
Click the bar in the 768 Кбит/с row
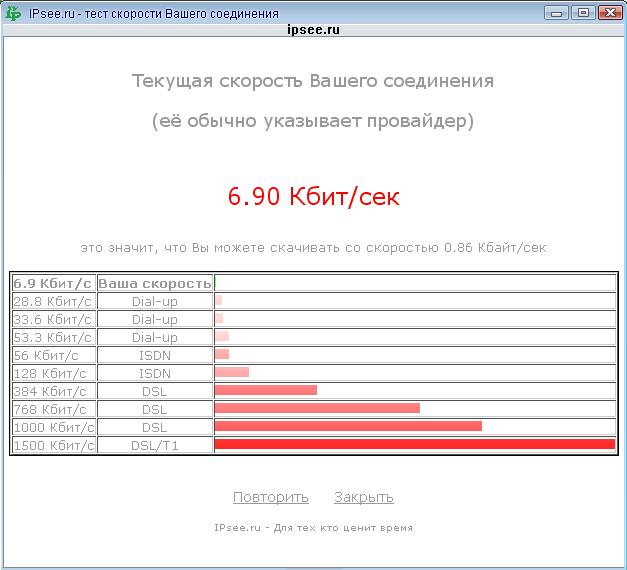point(317,408)
